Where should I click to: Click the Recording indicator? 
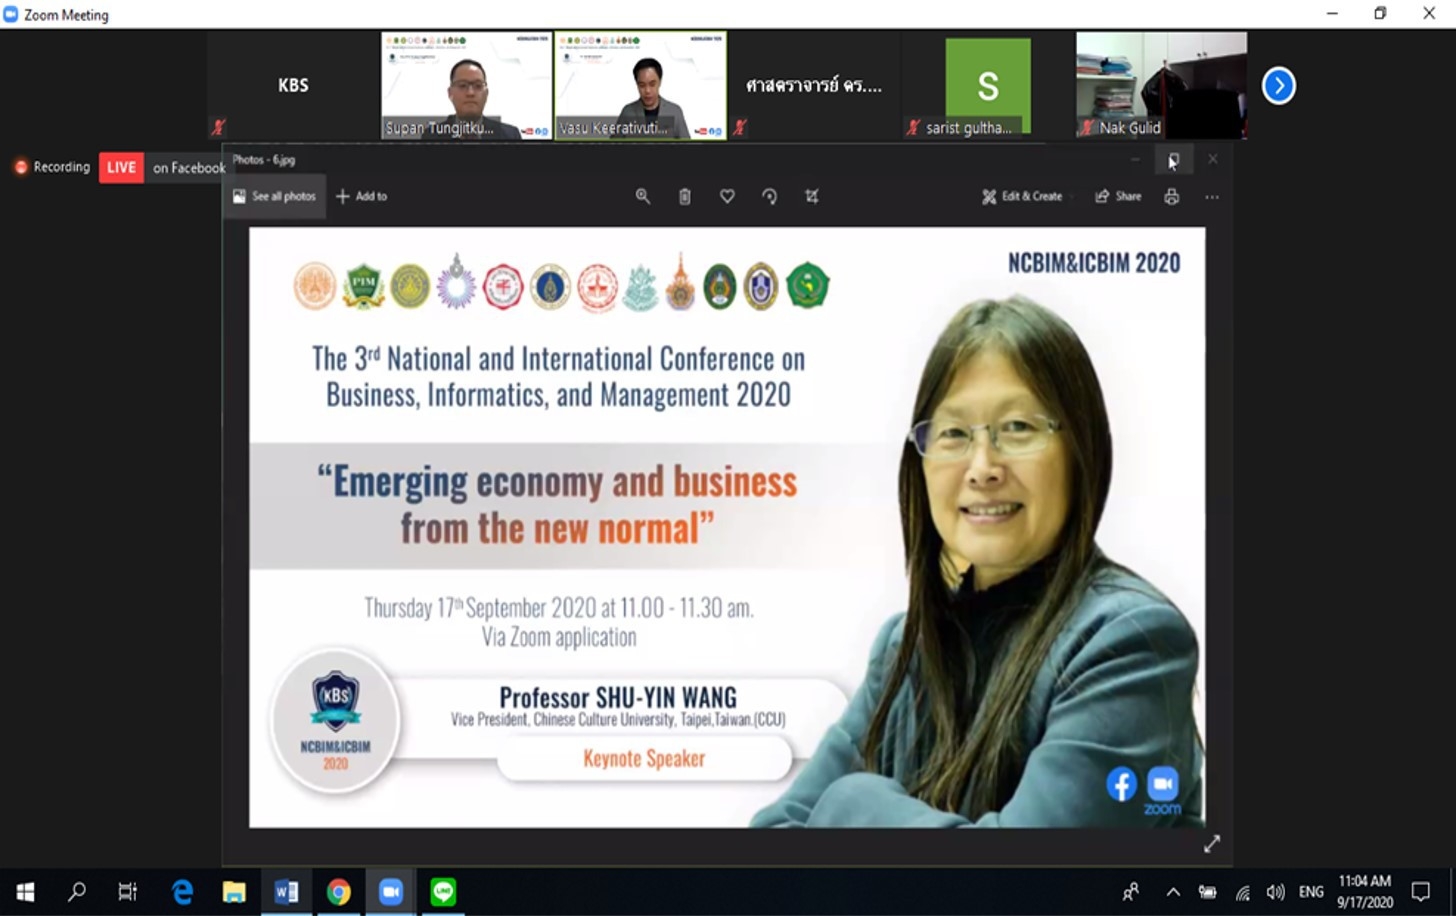point(52,167)
